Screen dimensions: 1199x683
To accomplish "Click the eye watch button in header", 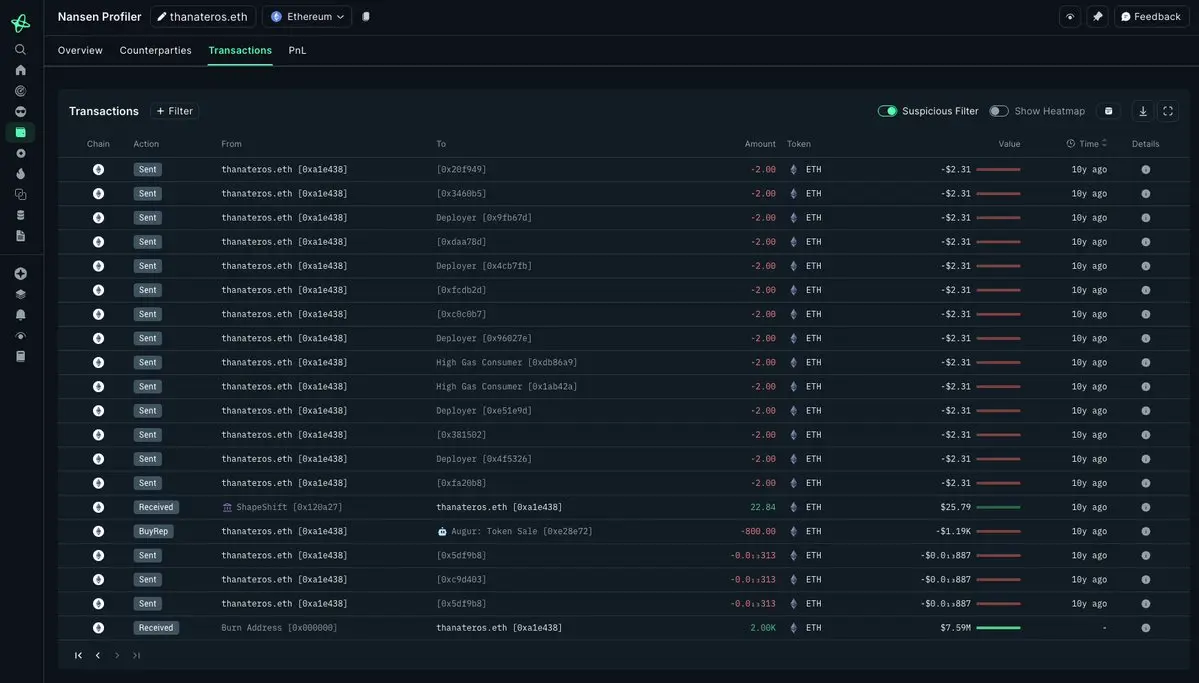I will [x=1070, y=17].
